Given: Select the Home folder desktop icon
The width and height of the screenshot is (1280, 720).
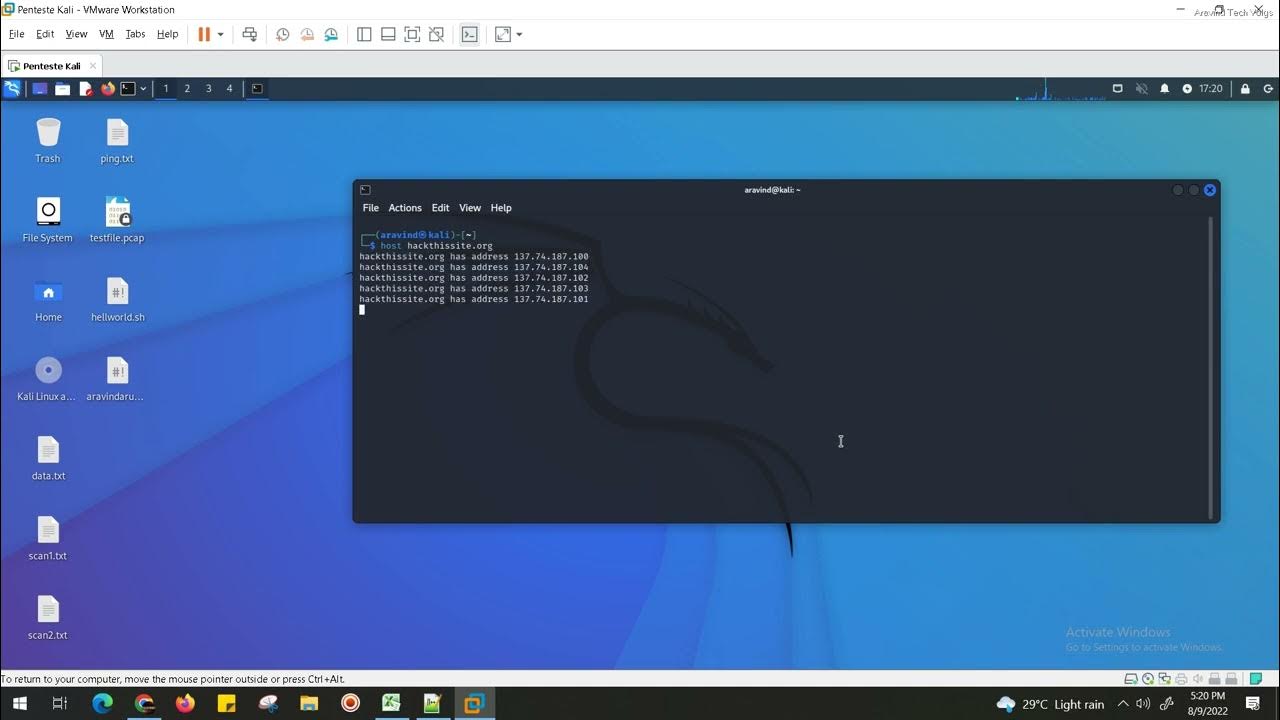Looking at the screenshot, I should click(48, 299).
